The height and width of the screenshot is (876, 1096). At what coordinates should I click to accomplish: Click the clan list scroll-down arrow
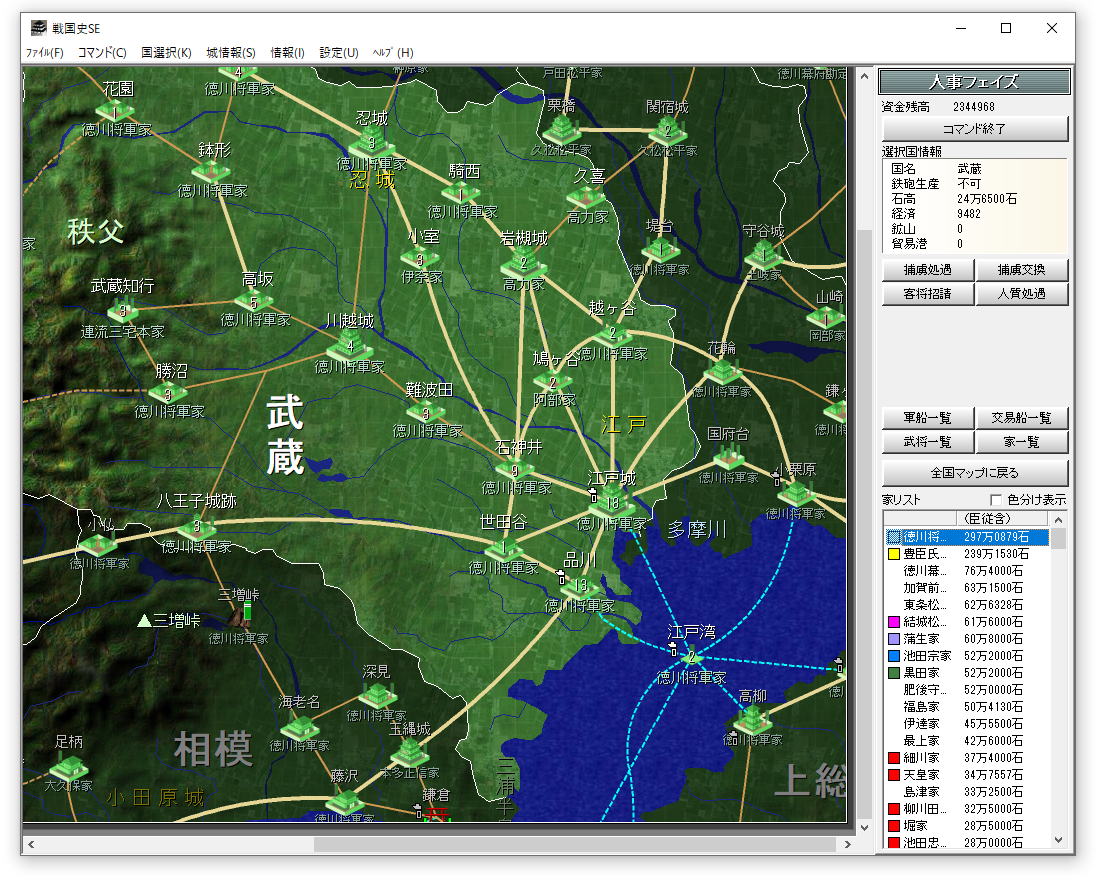coord(1059,841)
